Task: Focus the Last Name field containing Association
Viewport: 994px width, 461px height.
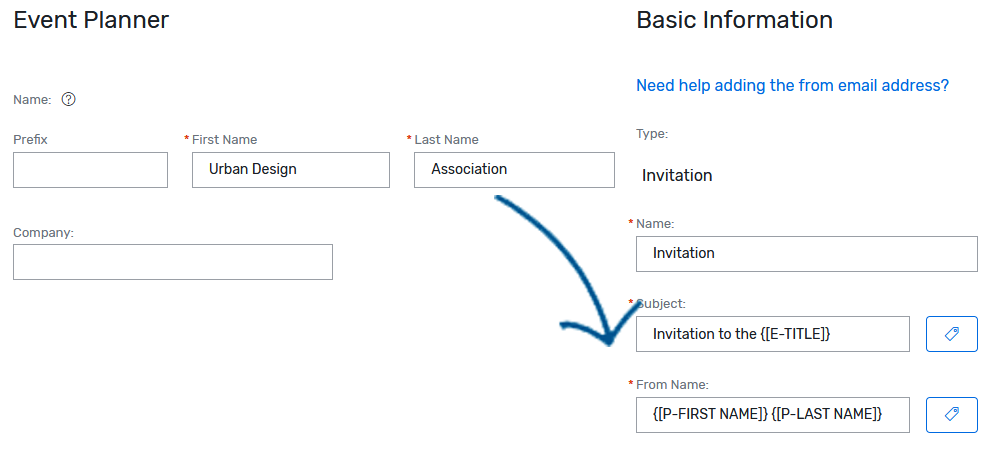Action: (x=514, y=170)
